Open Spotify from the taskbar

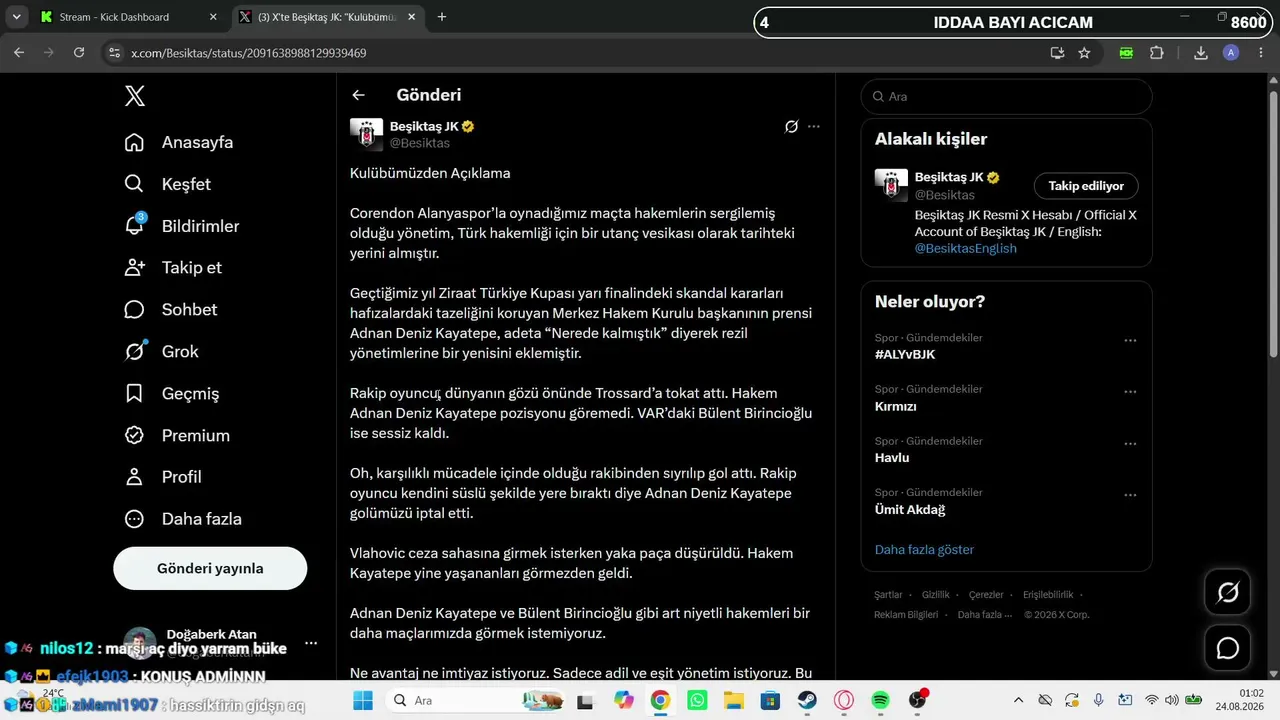pos(880,700)
